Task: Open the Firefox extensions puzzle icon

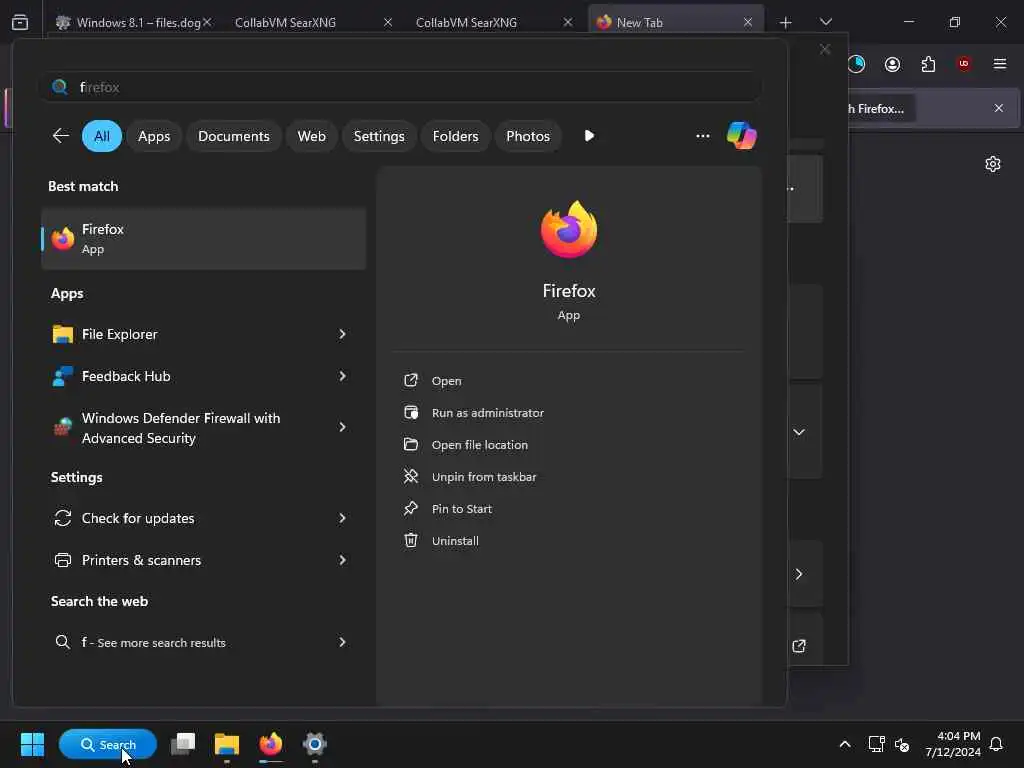Action: [x=928, y=64]
